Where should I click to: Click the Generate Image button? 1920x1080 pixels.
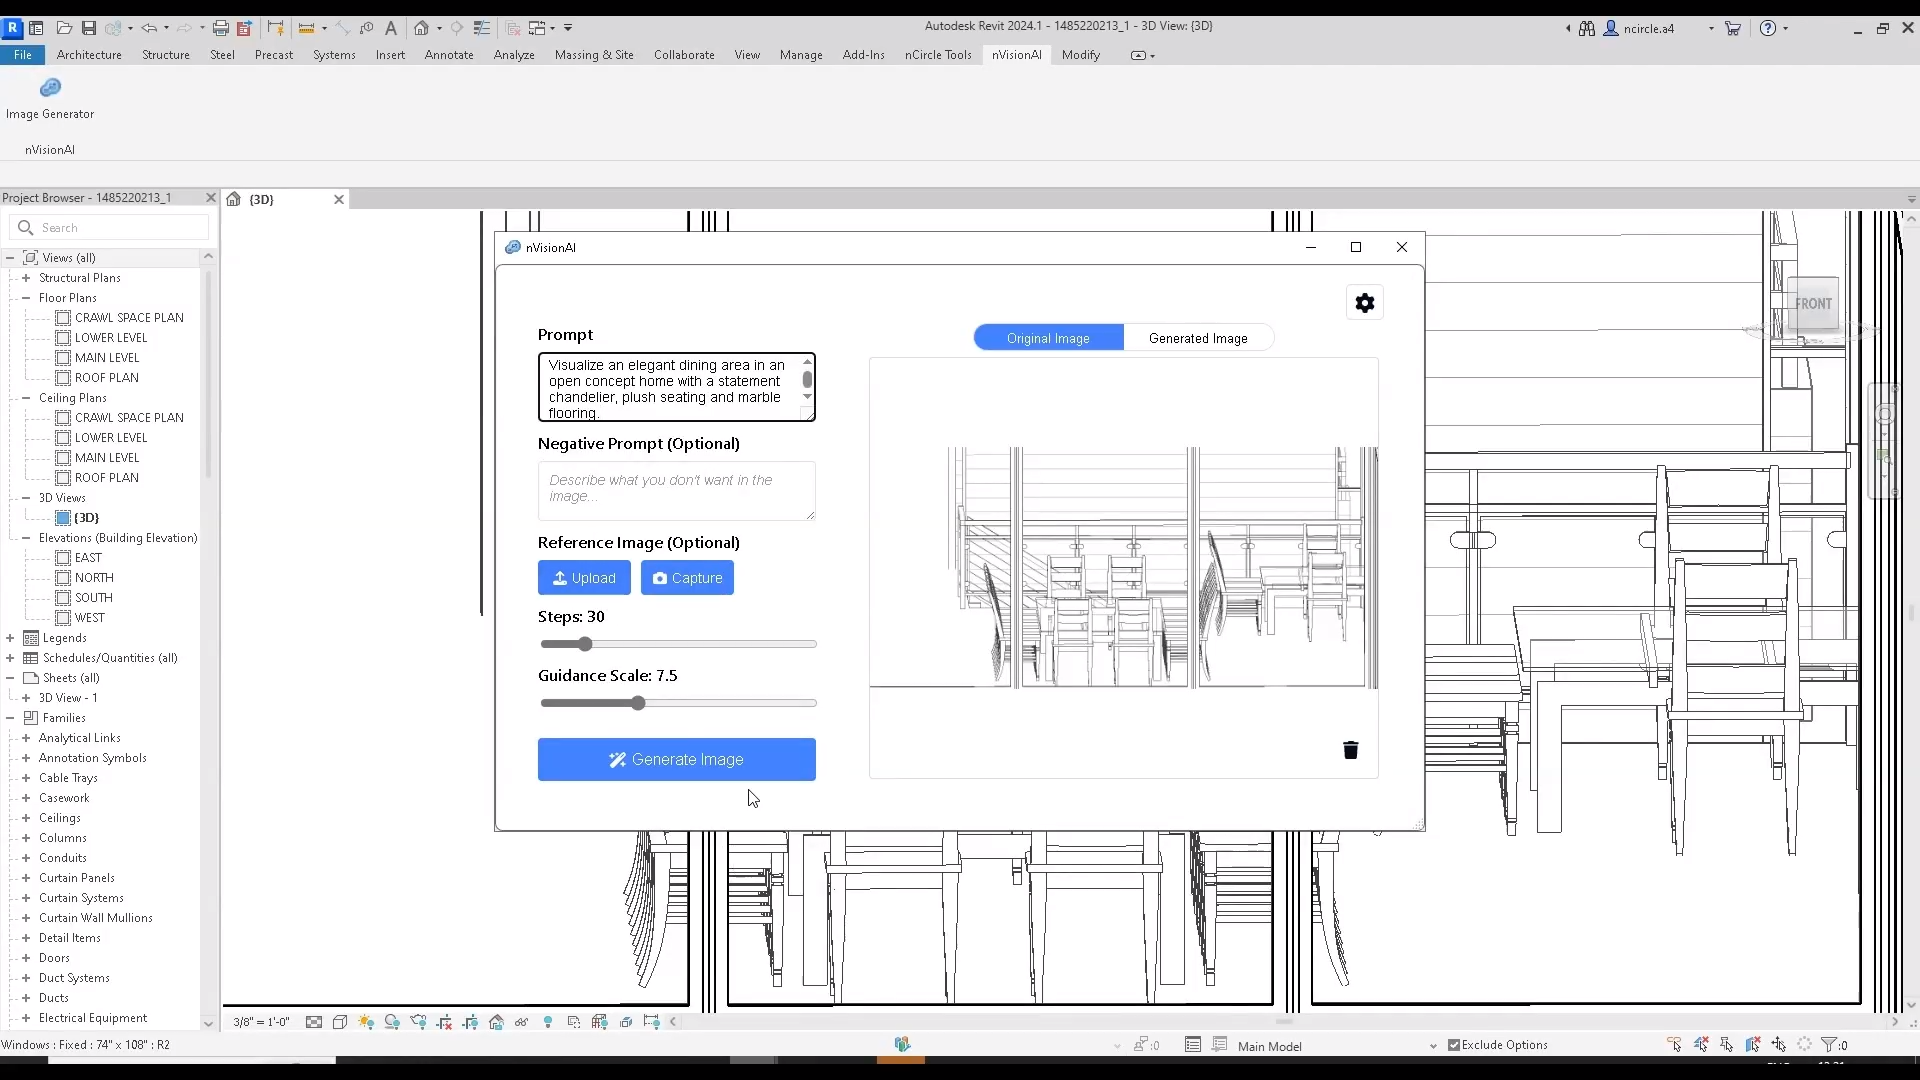677,760
